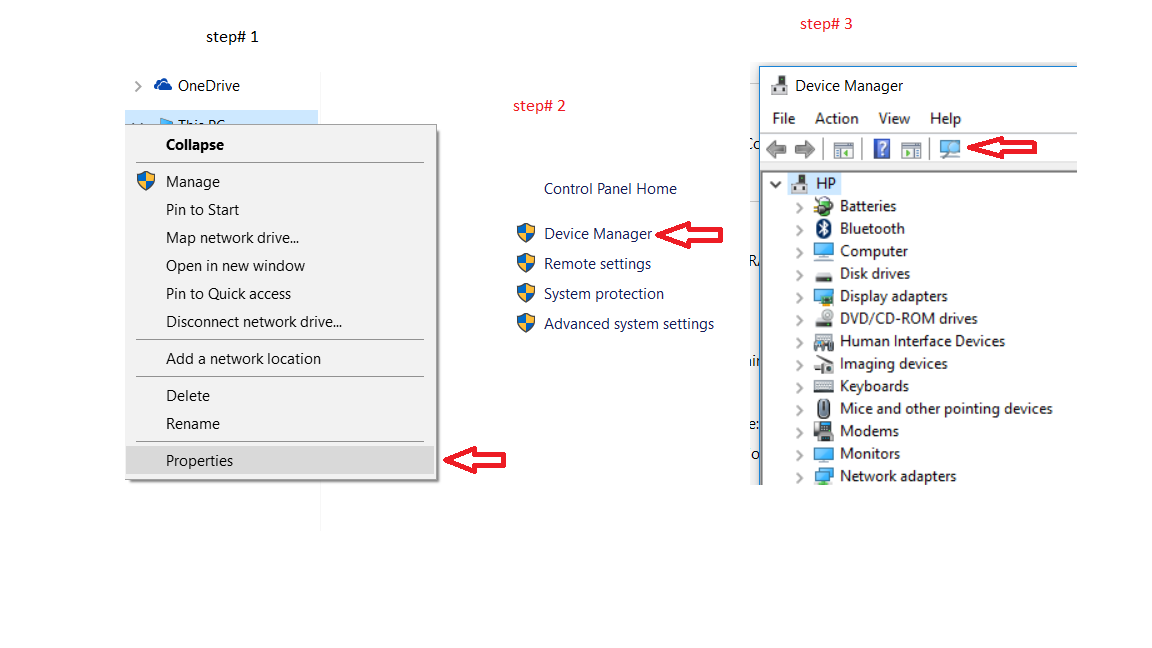Select the Human Interface Devices label
The image size is (1152, 648).
pyautogui.click(x=922, y=341)
